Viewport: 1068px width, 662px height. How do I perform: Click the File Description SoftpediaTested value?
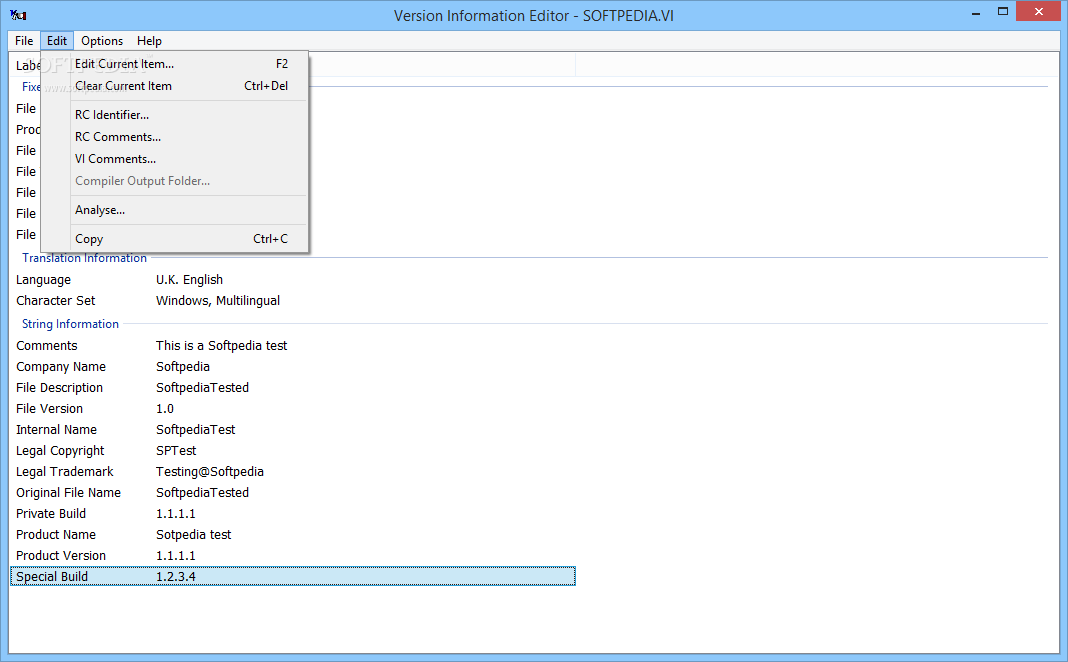[202, 388]
